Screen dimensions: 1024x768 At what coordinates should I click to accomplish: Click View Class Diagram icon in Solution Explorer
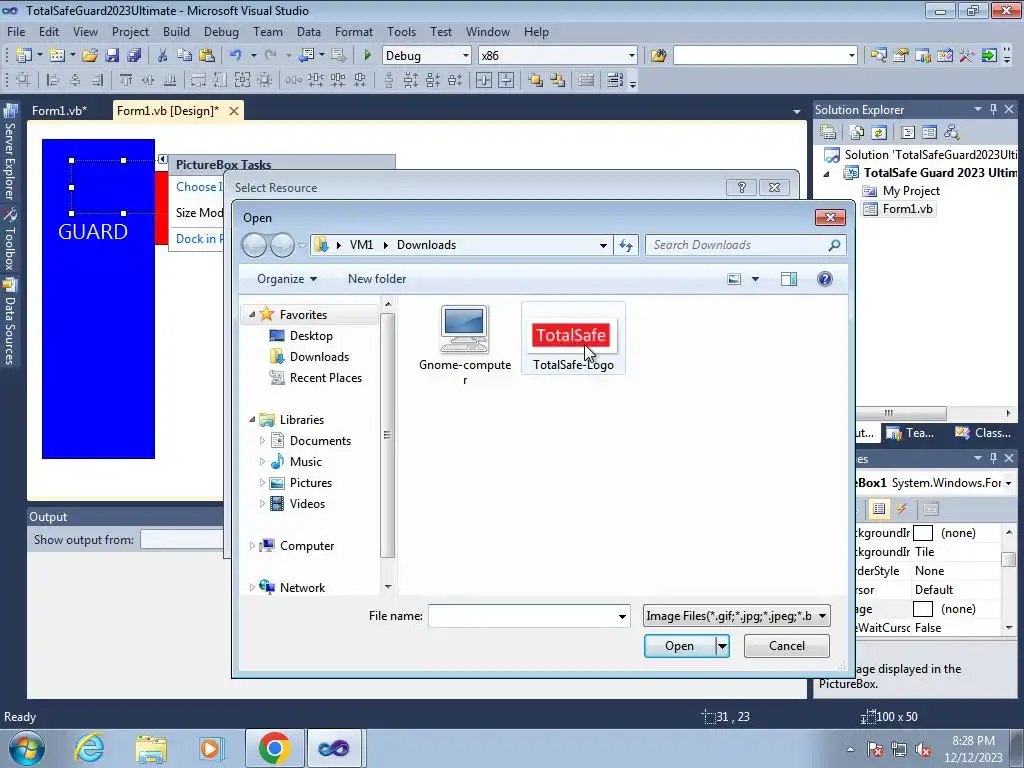[952, 133]
